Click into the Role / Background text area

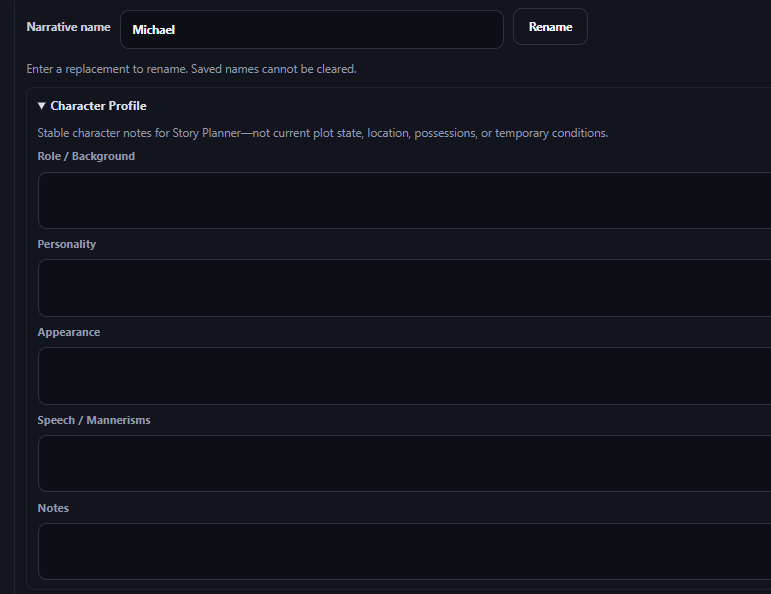tap(404, 200)
